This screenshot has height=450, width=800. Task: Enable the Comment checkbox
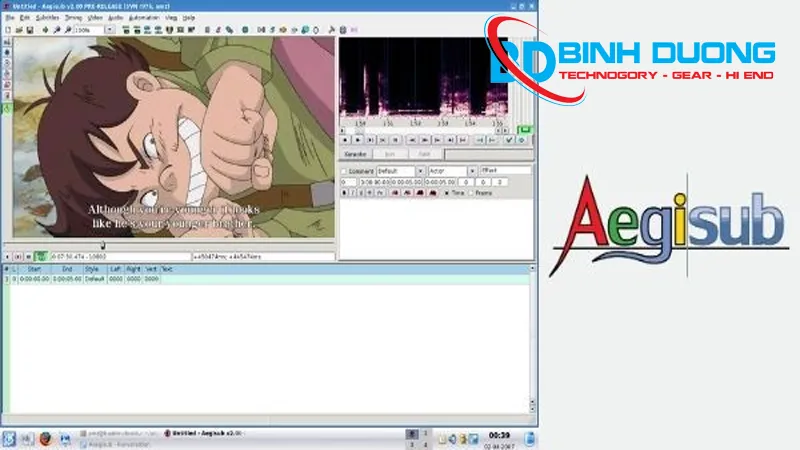coord(344,171)
